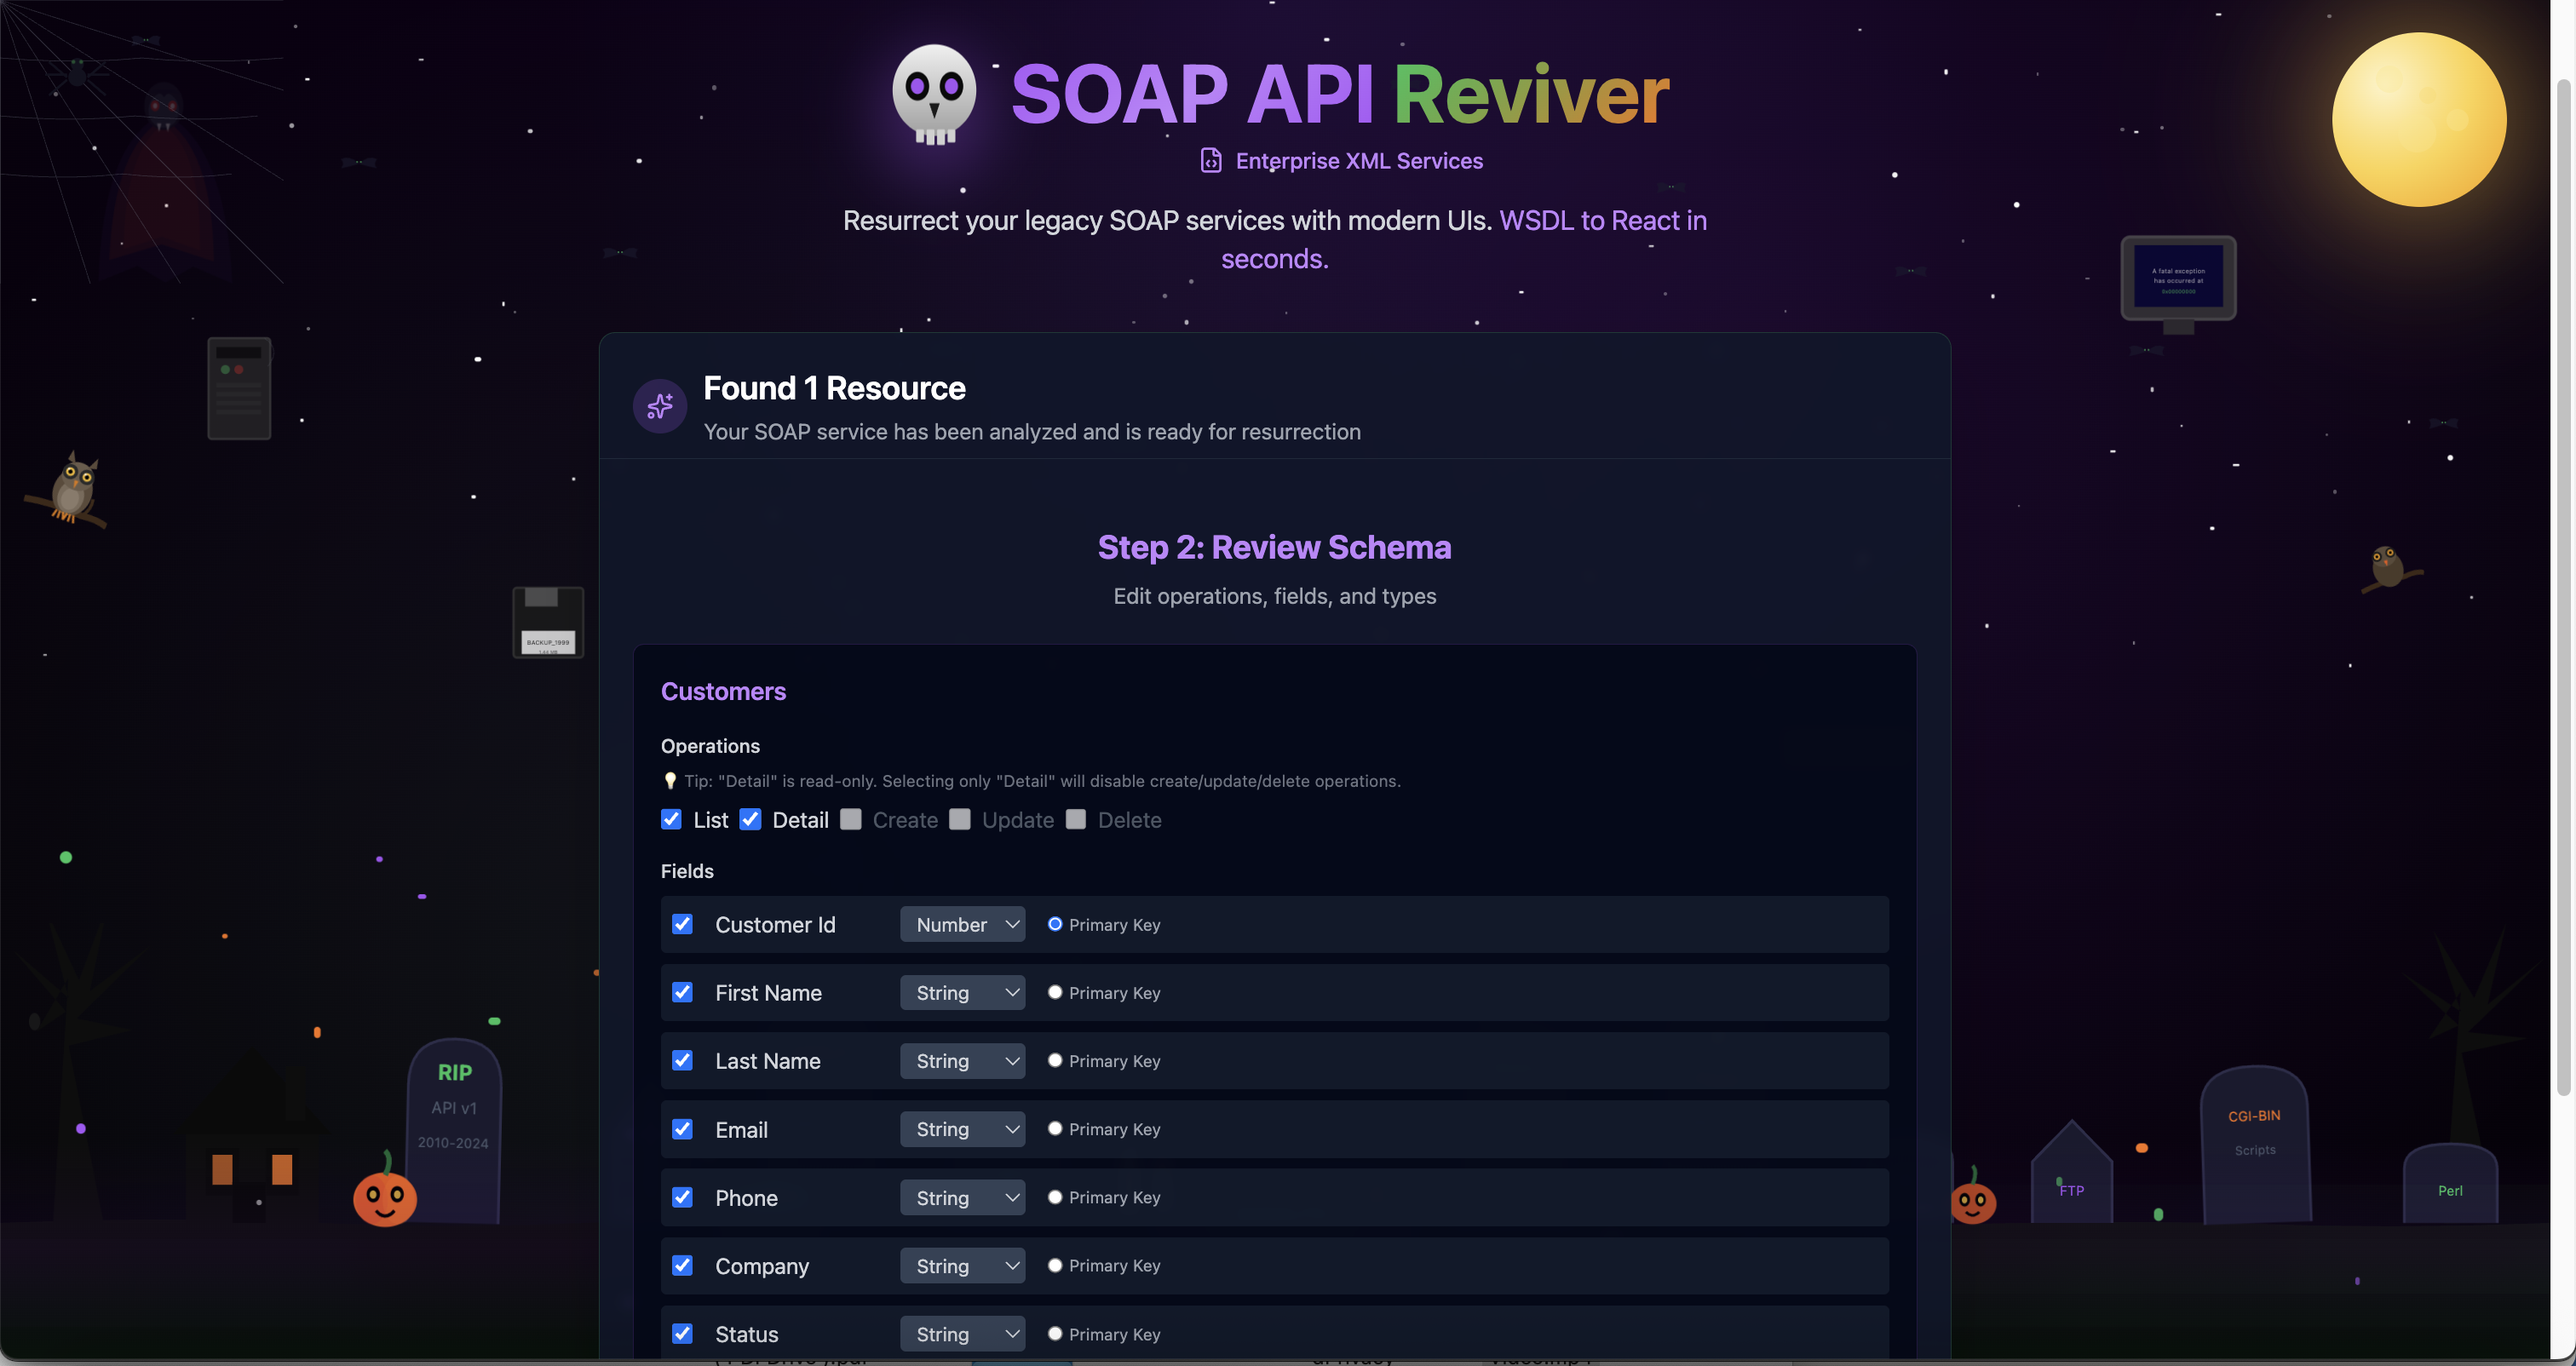Viewport: 2576px width, 1366px height.
Task: Deselect the Customer Id field checkbox
Action: 682,924
